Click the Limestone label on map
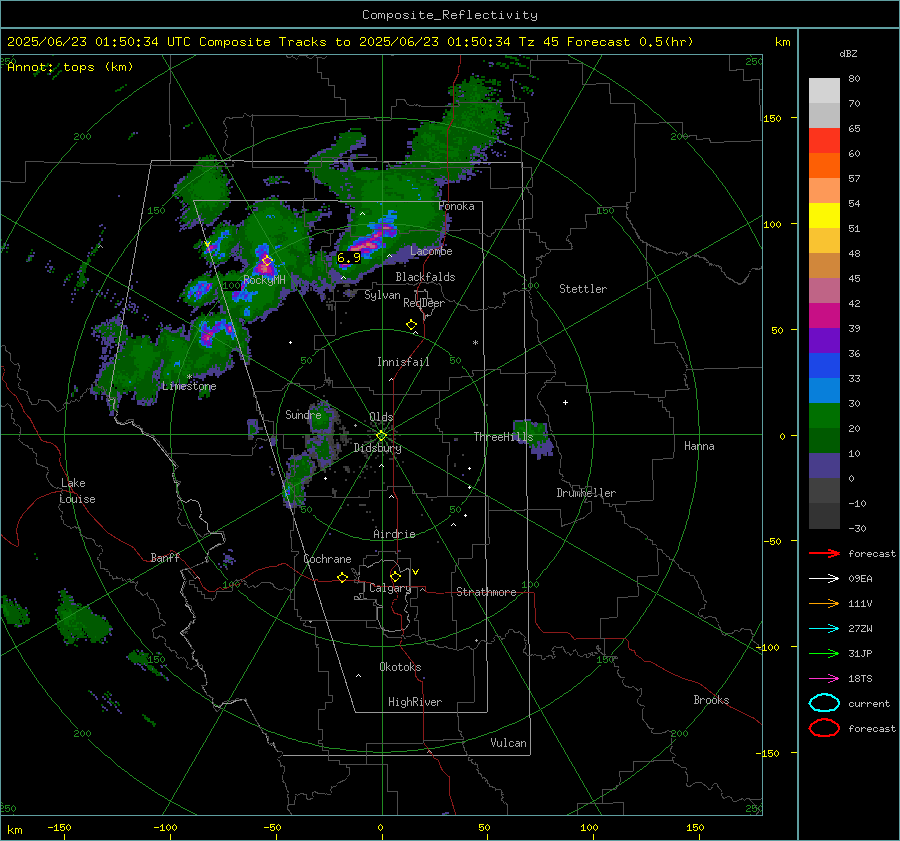This screenshot has height=841, width=900. pos(189,386)
